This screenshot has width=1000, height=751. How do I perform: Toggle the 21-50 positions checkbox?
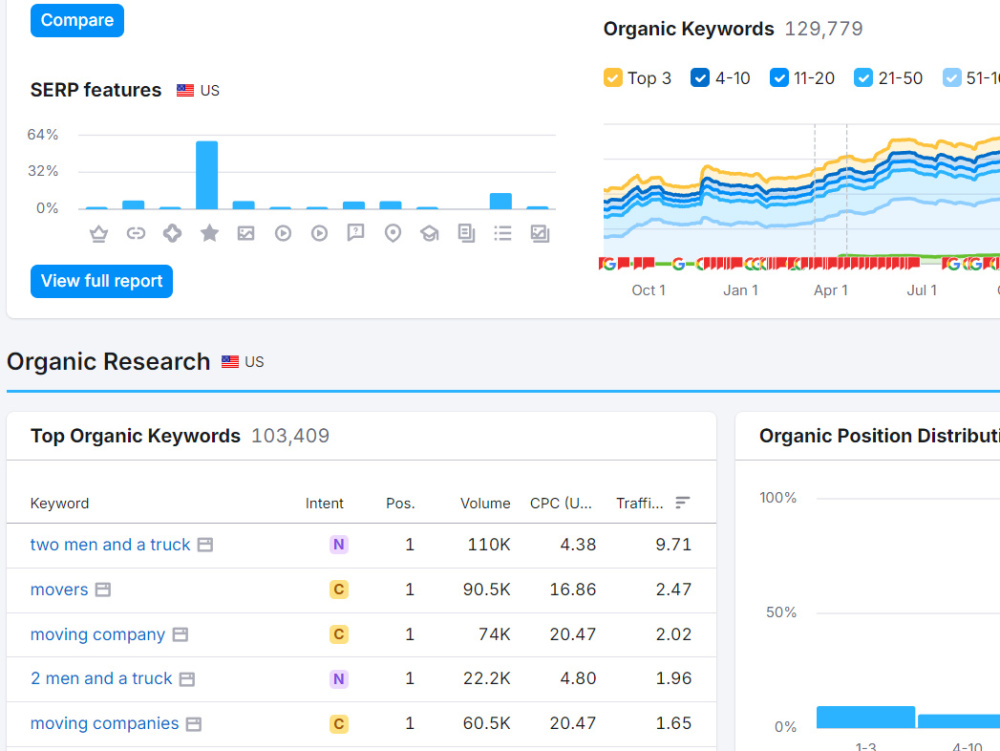pos(863,78)
